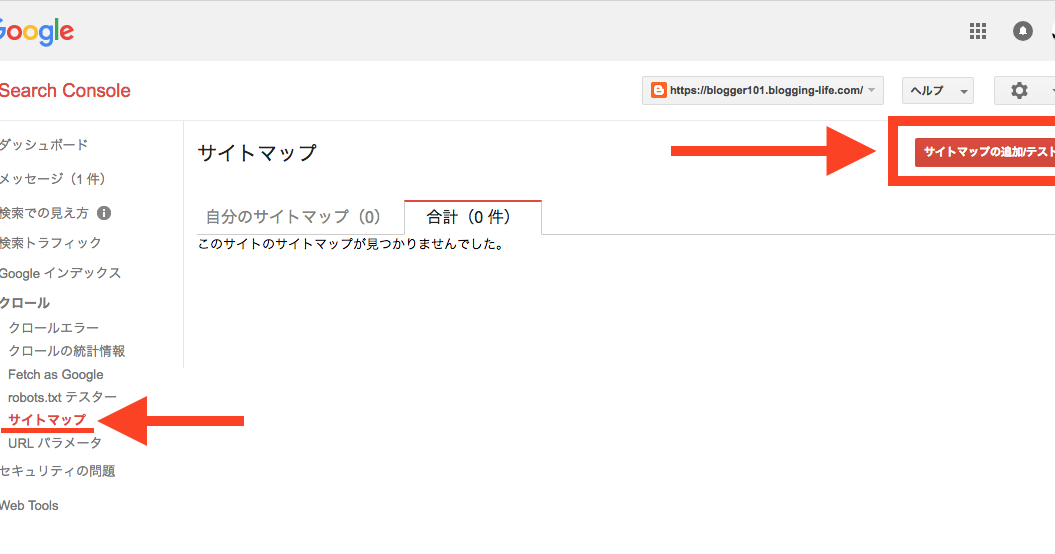Switch to the 自分のサイトマップ (0) tab

tap(293, 217)
